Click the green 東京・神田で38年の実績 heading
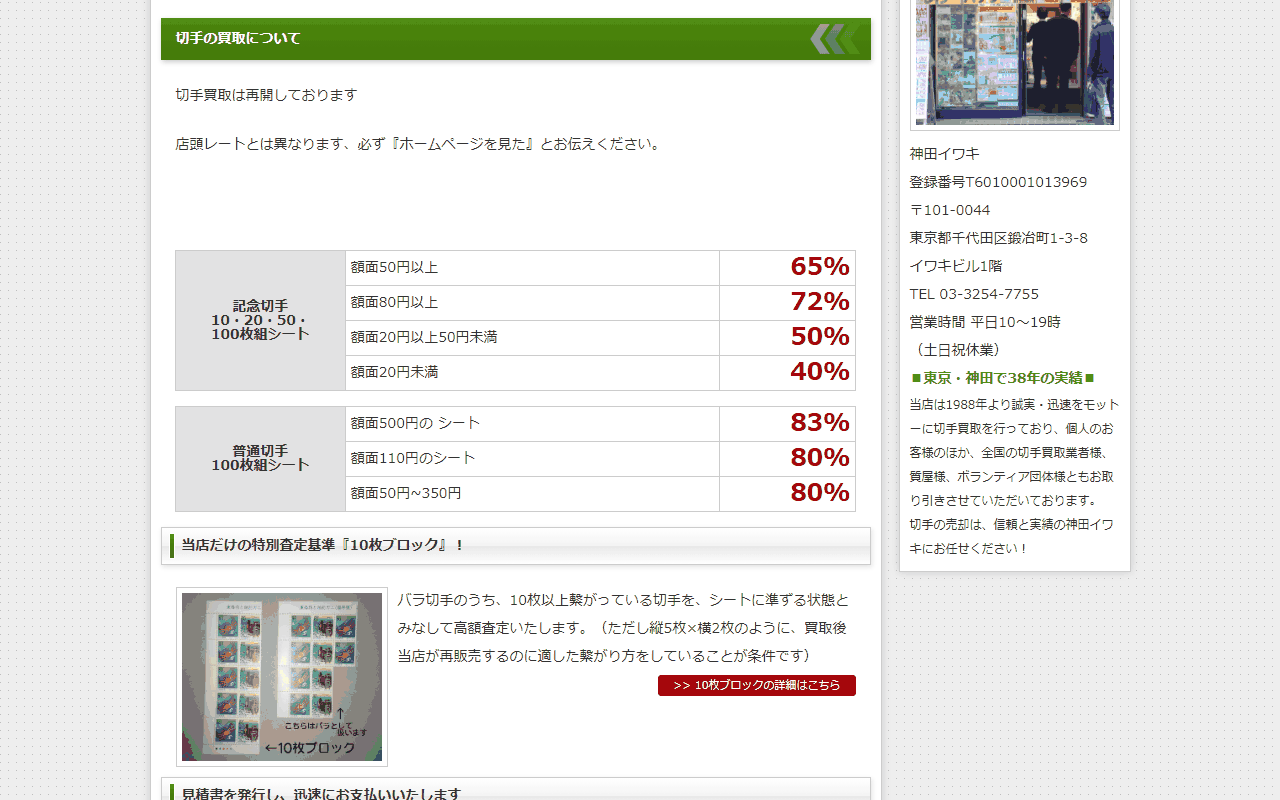1280x800 pixels. click(1003, 378)
